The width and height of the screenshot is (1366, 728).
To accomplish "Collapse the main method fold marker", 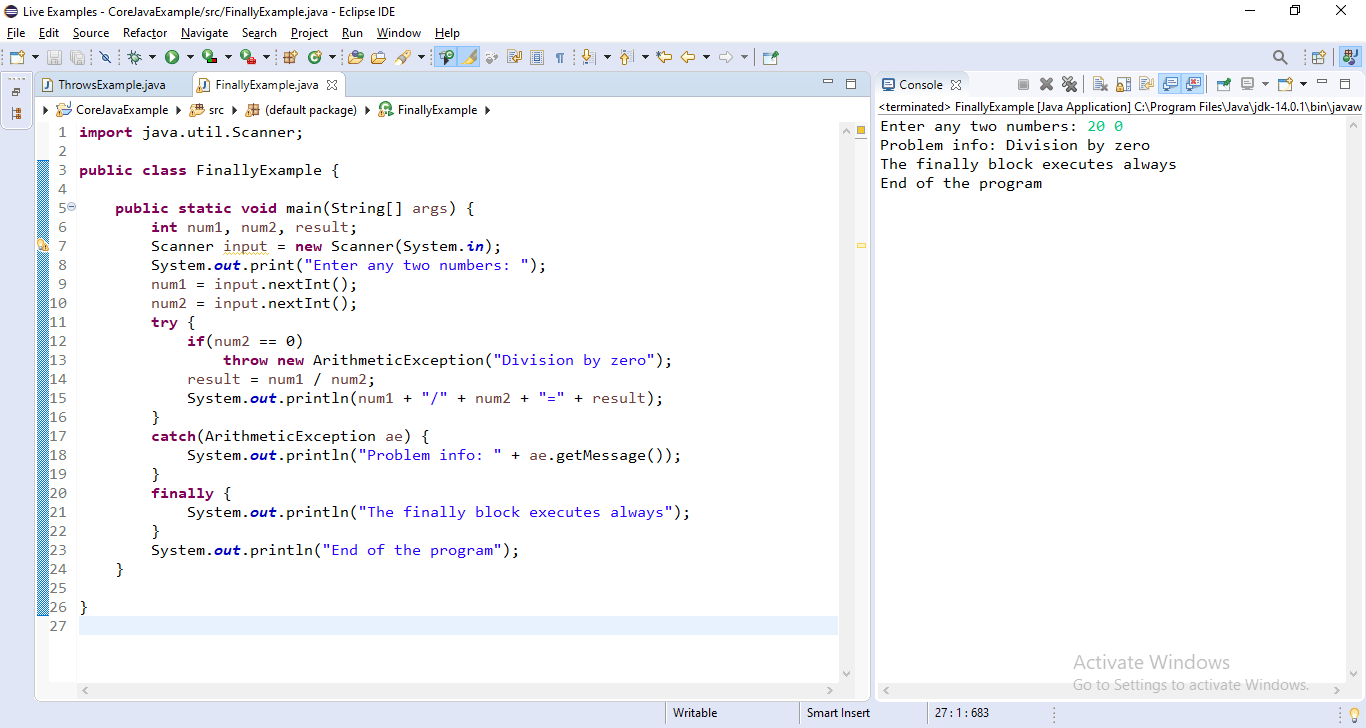I will [71, 207].
